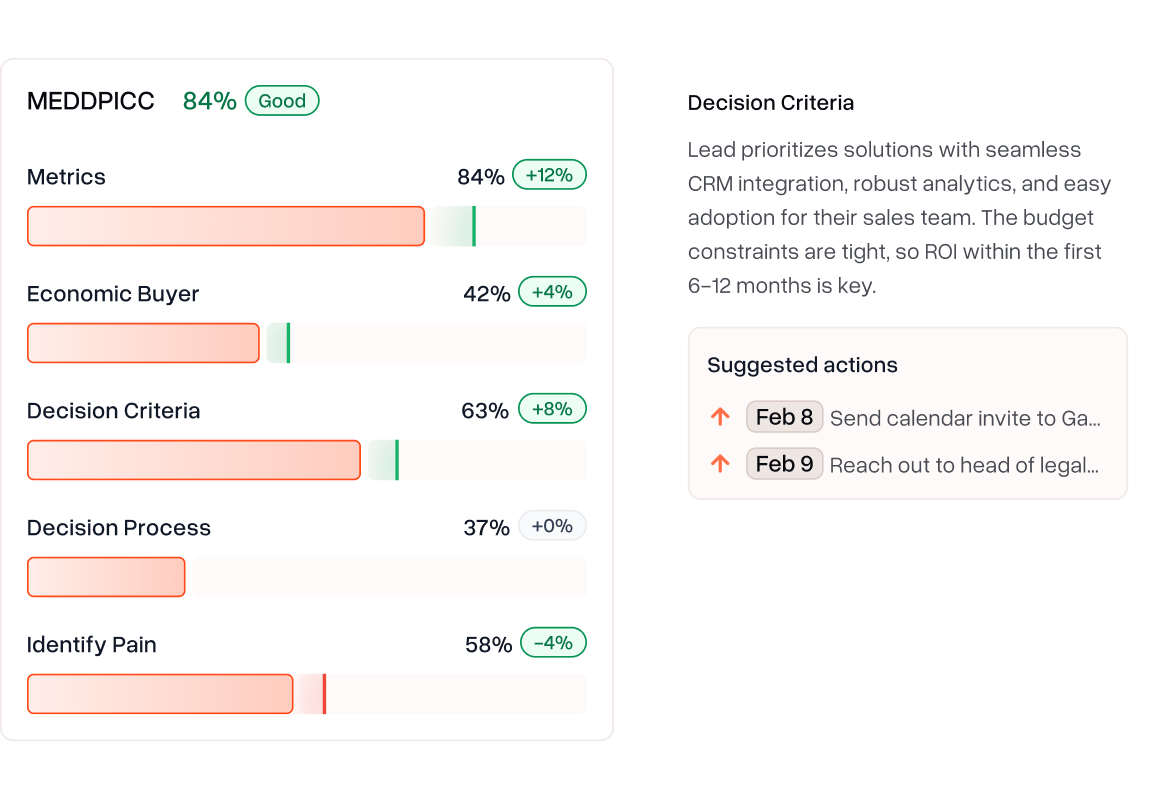This screenshot has height=800, width=1154.
Task: Select the Decision Criteria row label
Action: (114, 411)
